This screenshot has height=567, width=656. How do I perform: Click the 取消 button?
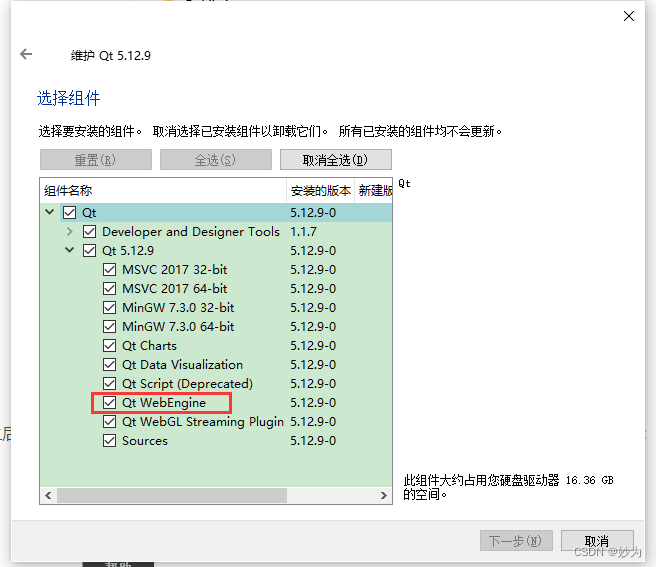click(597, 541)
